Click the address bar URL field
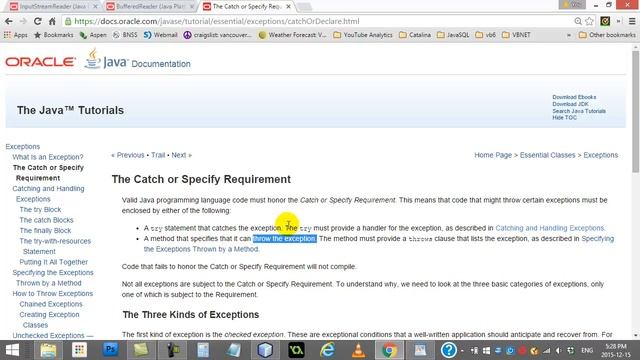The width and height of the screenshot is (640, 360). point(318,21)
